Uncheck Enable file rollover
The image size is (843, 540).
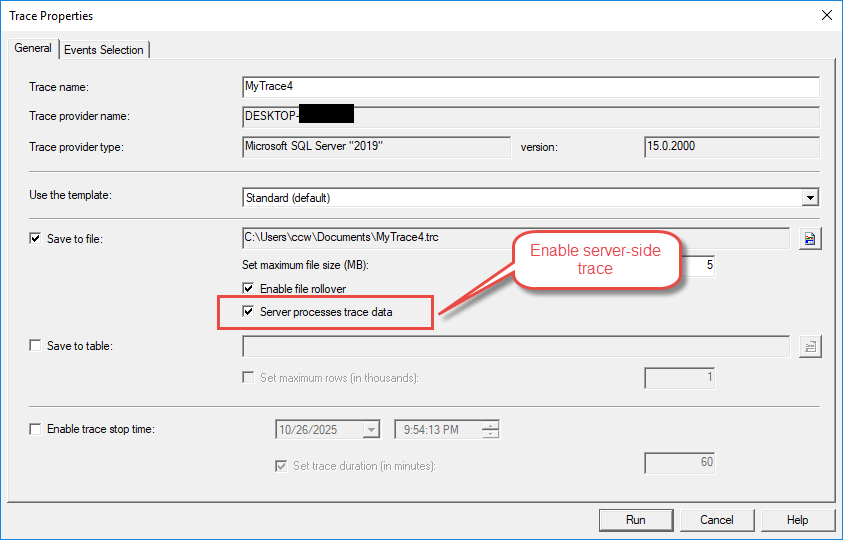[248, 288]
